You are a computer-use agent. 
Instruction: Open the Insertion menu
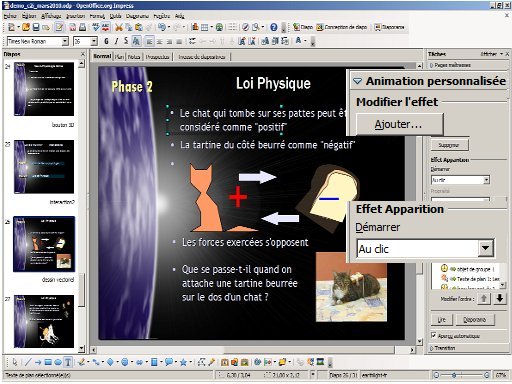click(76, 16)
